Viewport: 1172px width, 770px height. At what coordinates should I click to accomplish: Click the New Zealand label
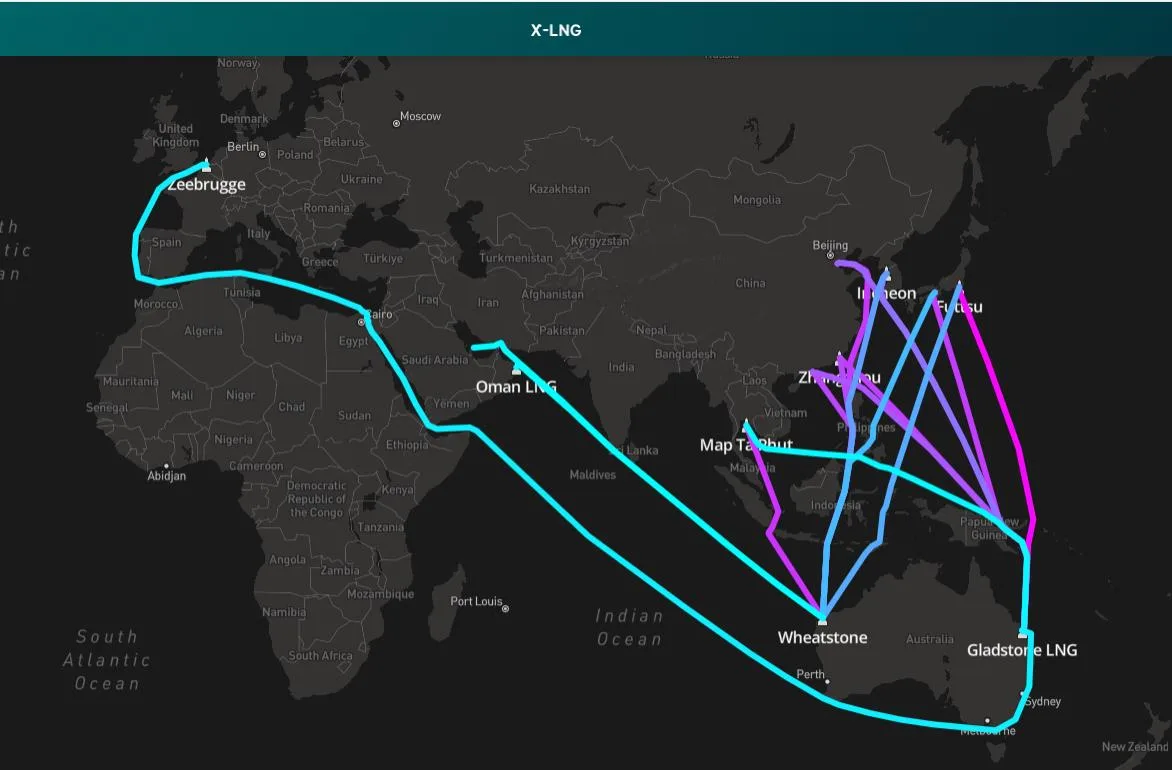point(1135,746)
